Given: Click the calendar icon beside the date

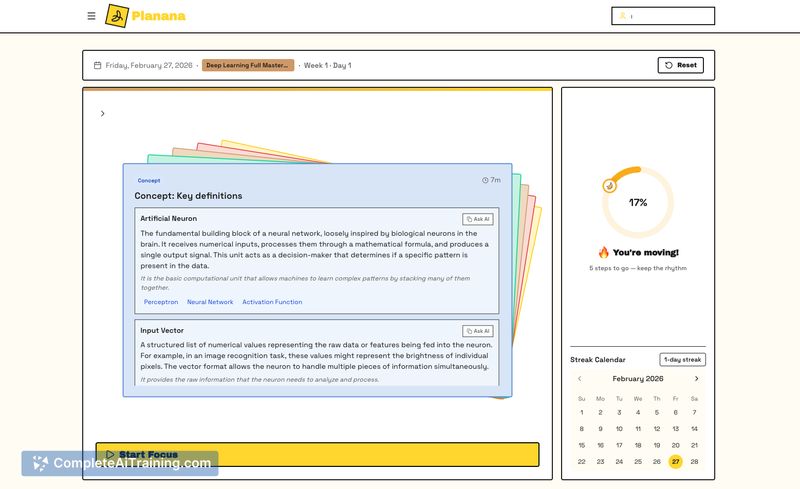Looking at the screenshot, I should pyautogui.click(x=97, y=65).
